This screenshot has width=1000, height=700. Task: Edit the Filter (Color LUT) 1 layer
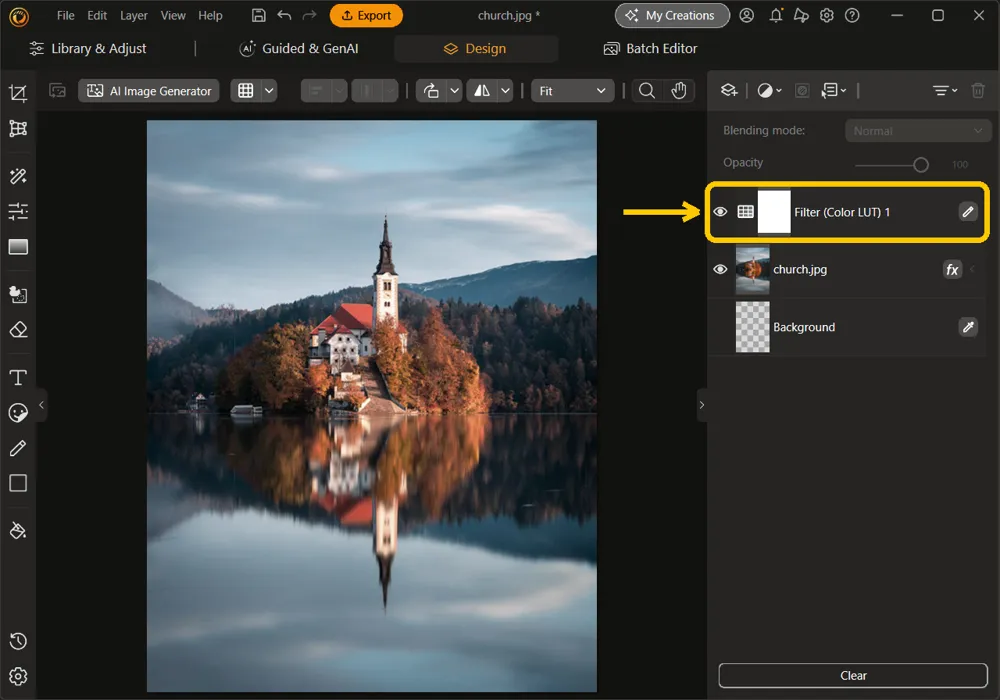point(967,212)
